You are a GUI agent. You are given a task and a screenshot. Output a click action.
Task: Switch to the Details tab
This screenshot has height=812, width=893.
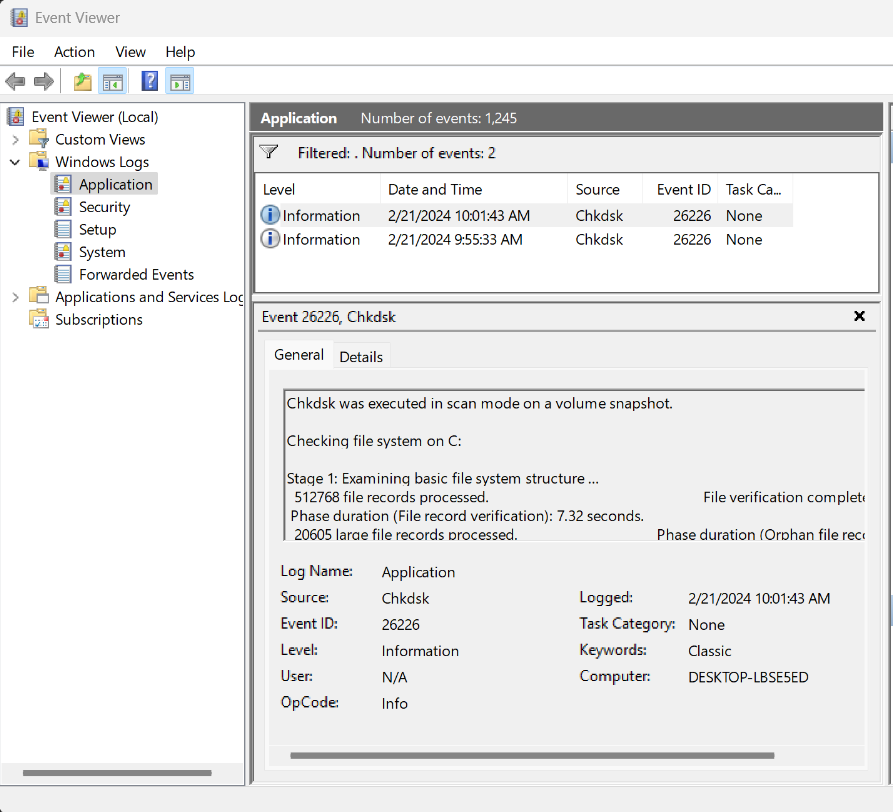pos(361,356)
